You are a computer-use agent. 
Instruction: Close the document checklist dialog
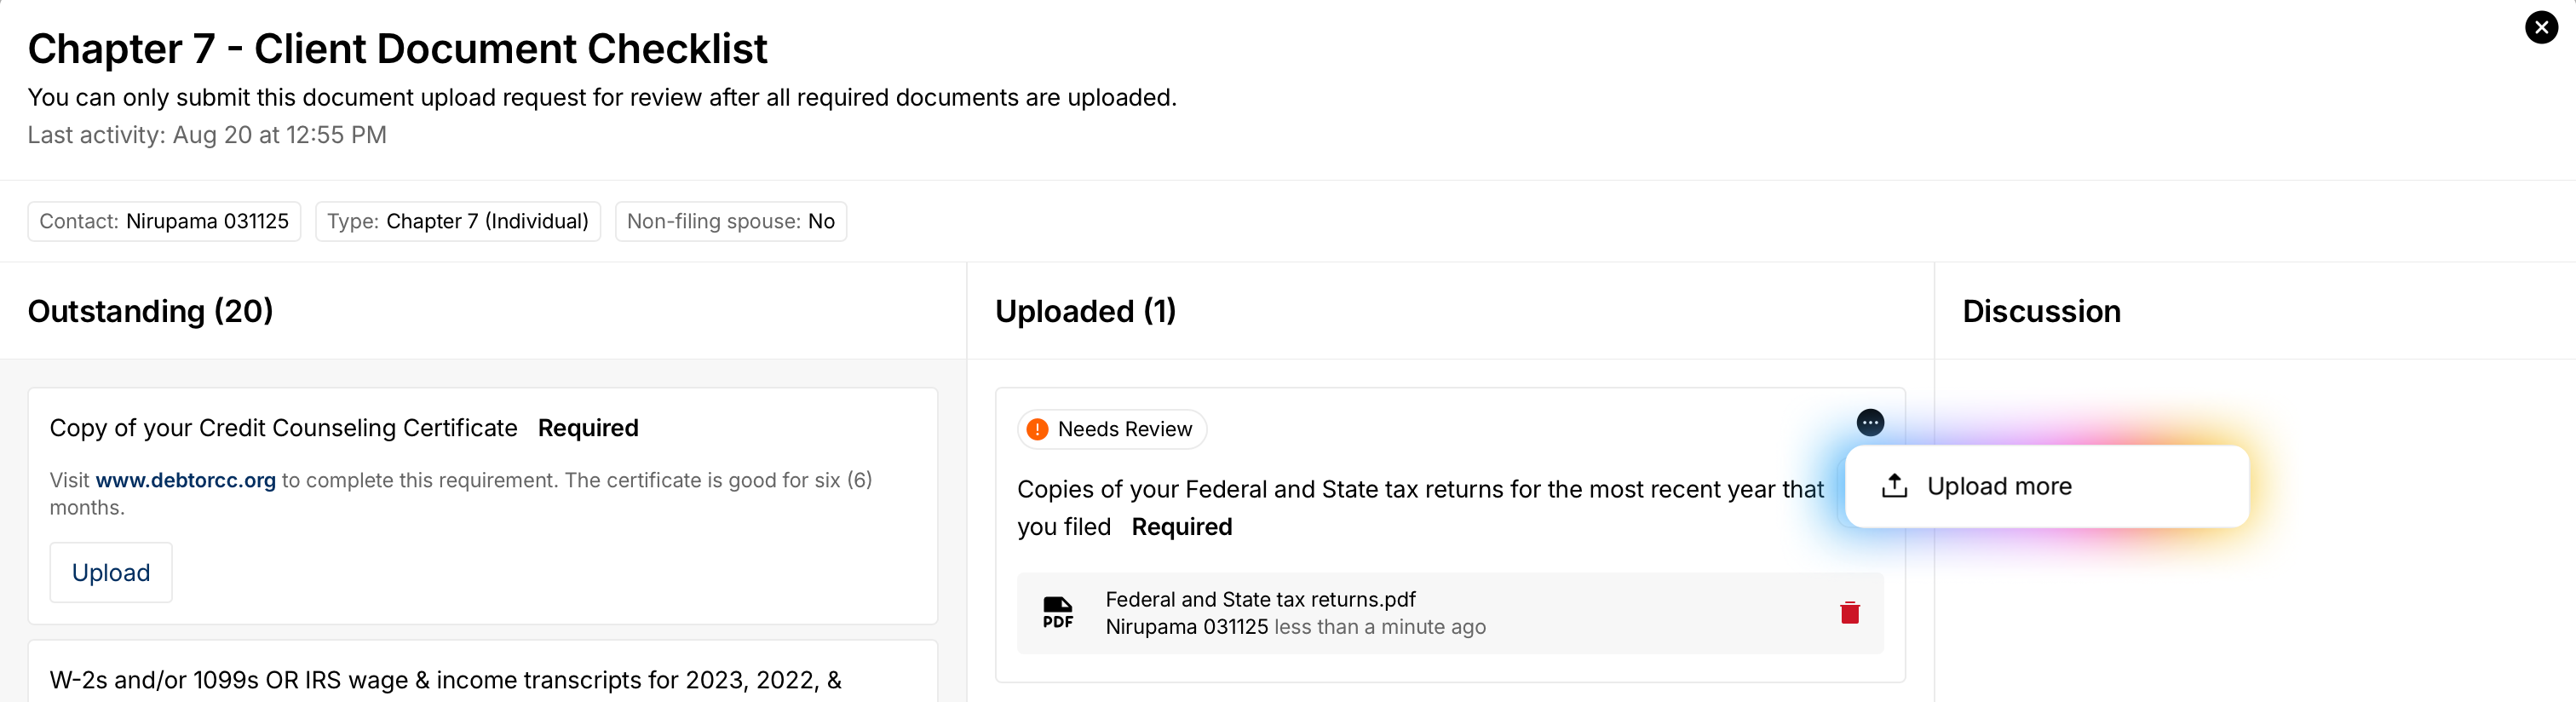coord(2541,27)
